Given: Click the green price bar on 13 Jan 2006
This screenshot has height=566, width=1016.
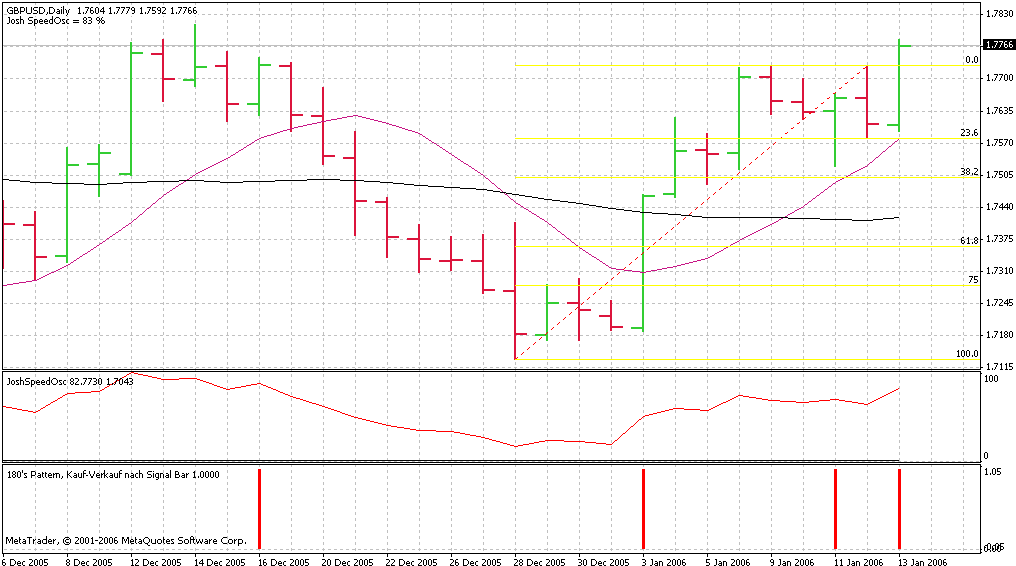Looking at the screenshot, I should point(899,85).
